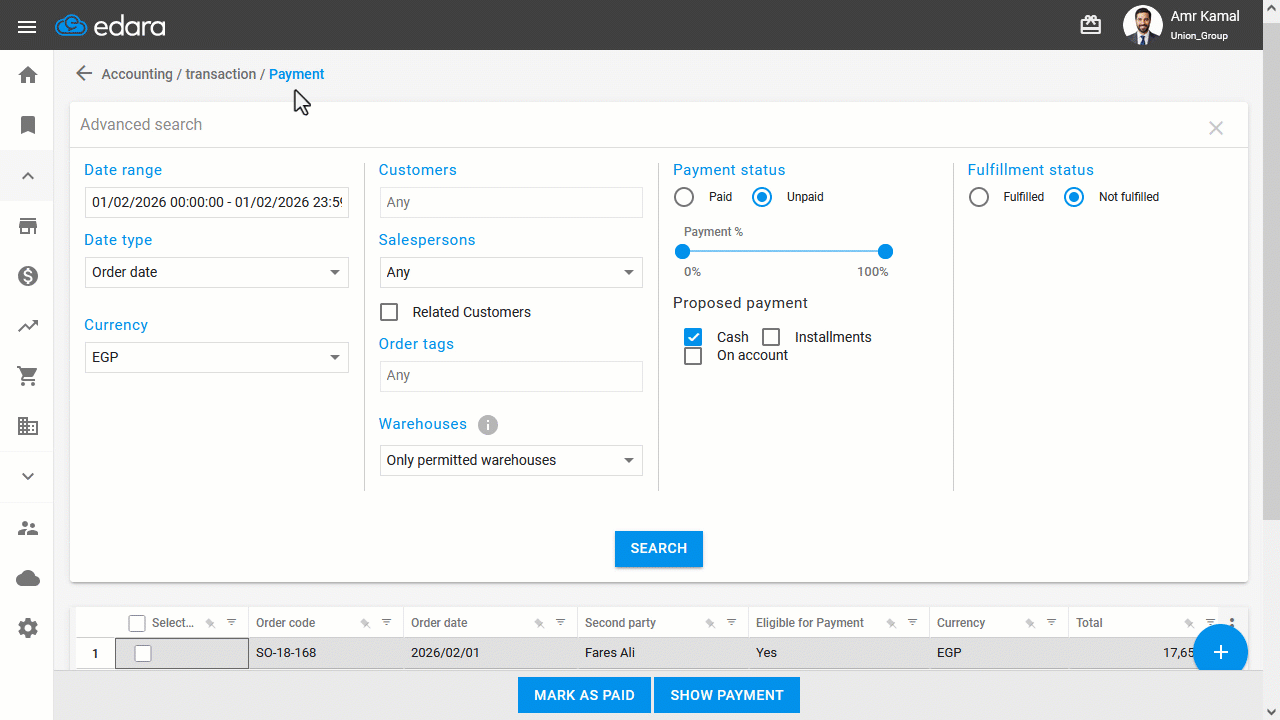Collapse the sidebar section with up chevron
The width and height of the screenshot is (1280, 720).
tap(28, 176)
